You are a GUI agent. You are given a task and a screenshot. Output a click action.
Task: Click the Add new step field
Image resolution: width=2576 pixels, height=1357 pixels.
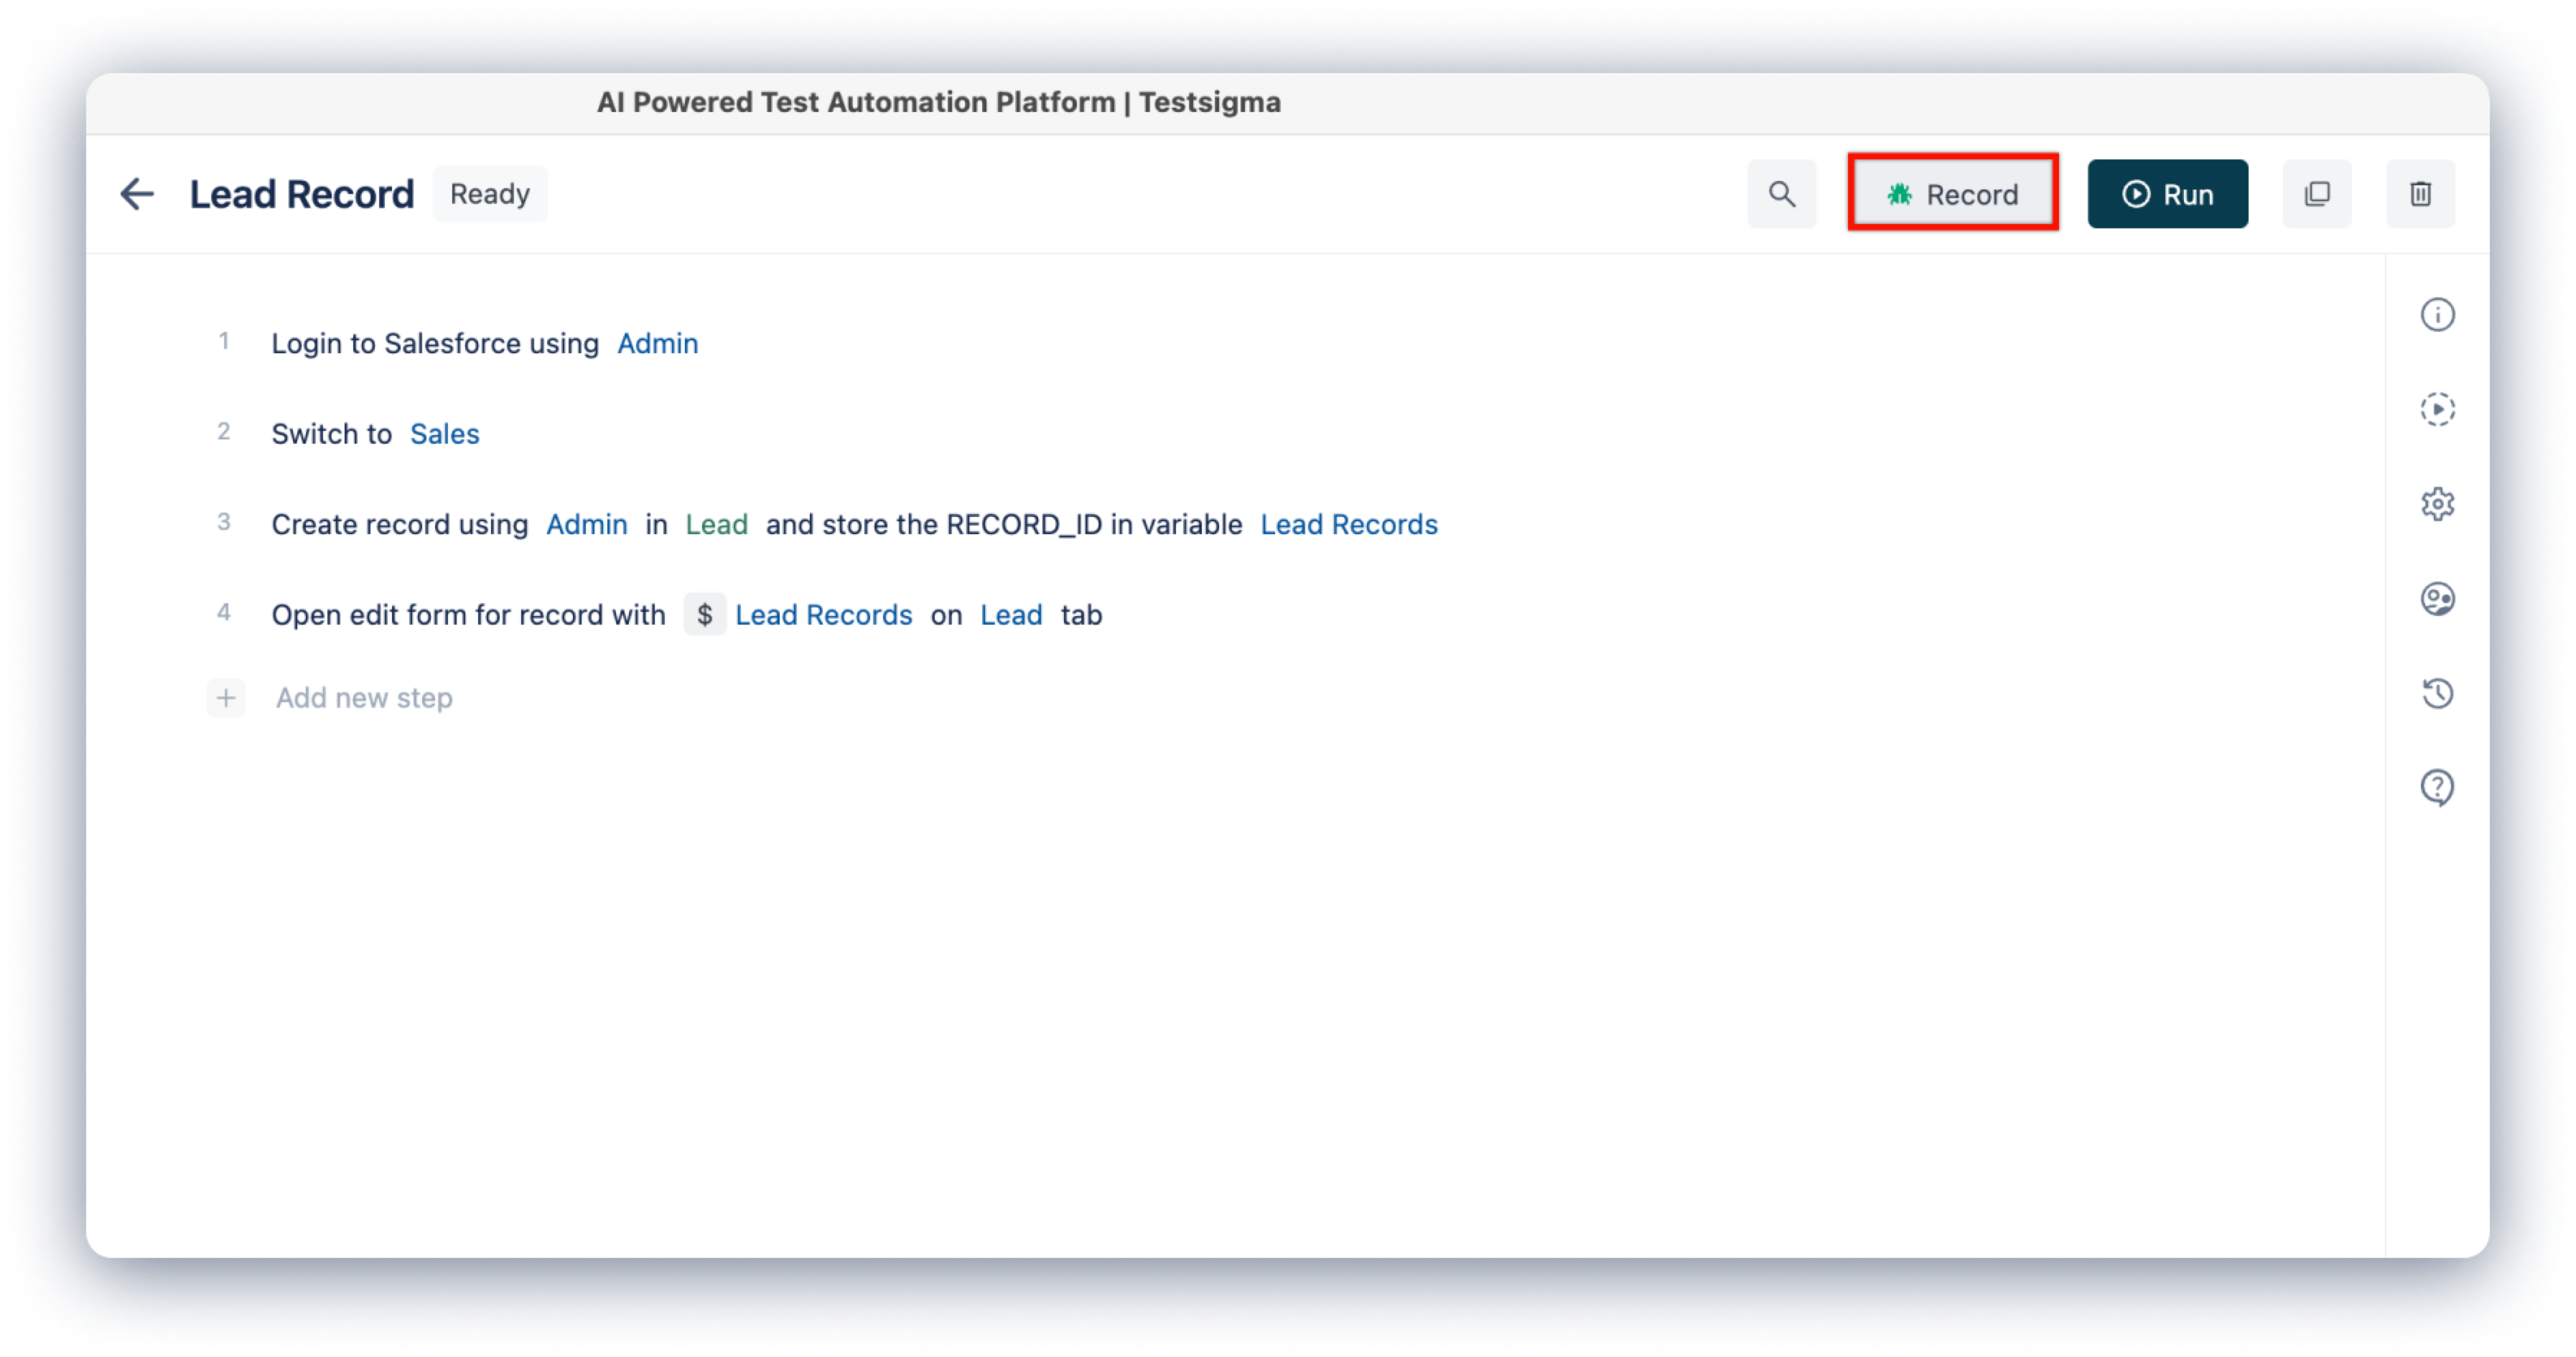tap(364, 698)
